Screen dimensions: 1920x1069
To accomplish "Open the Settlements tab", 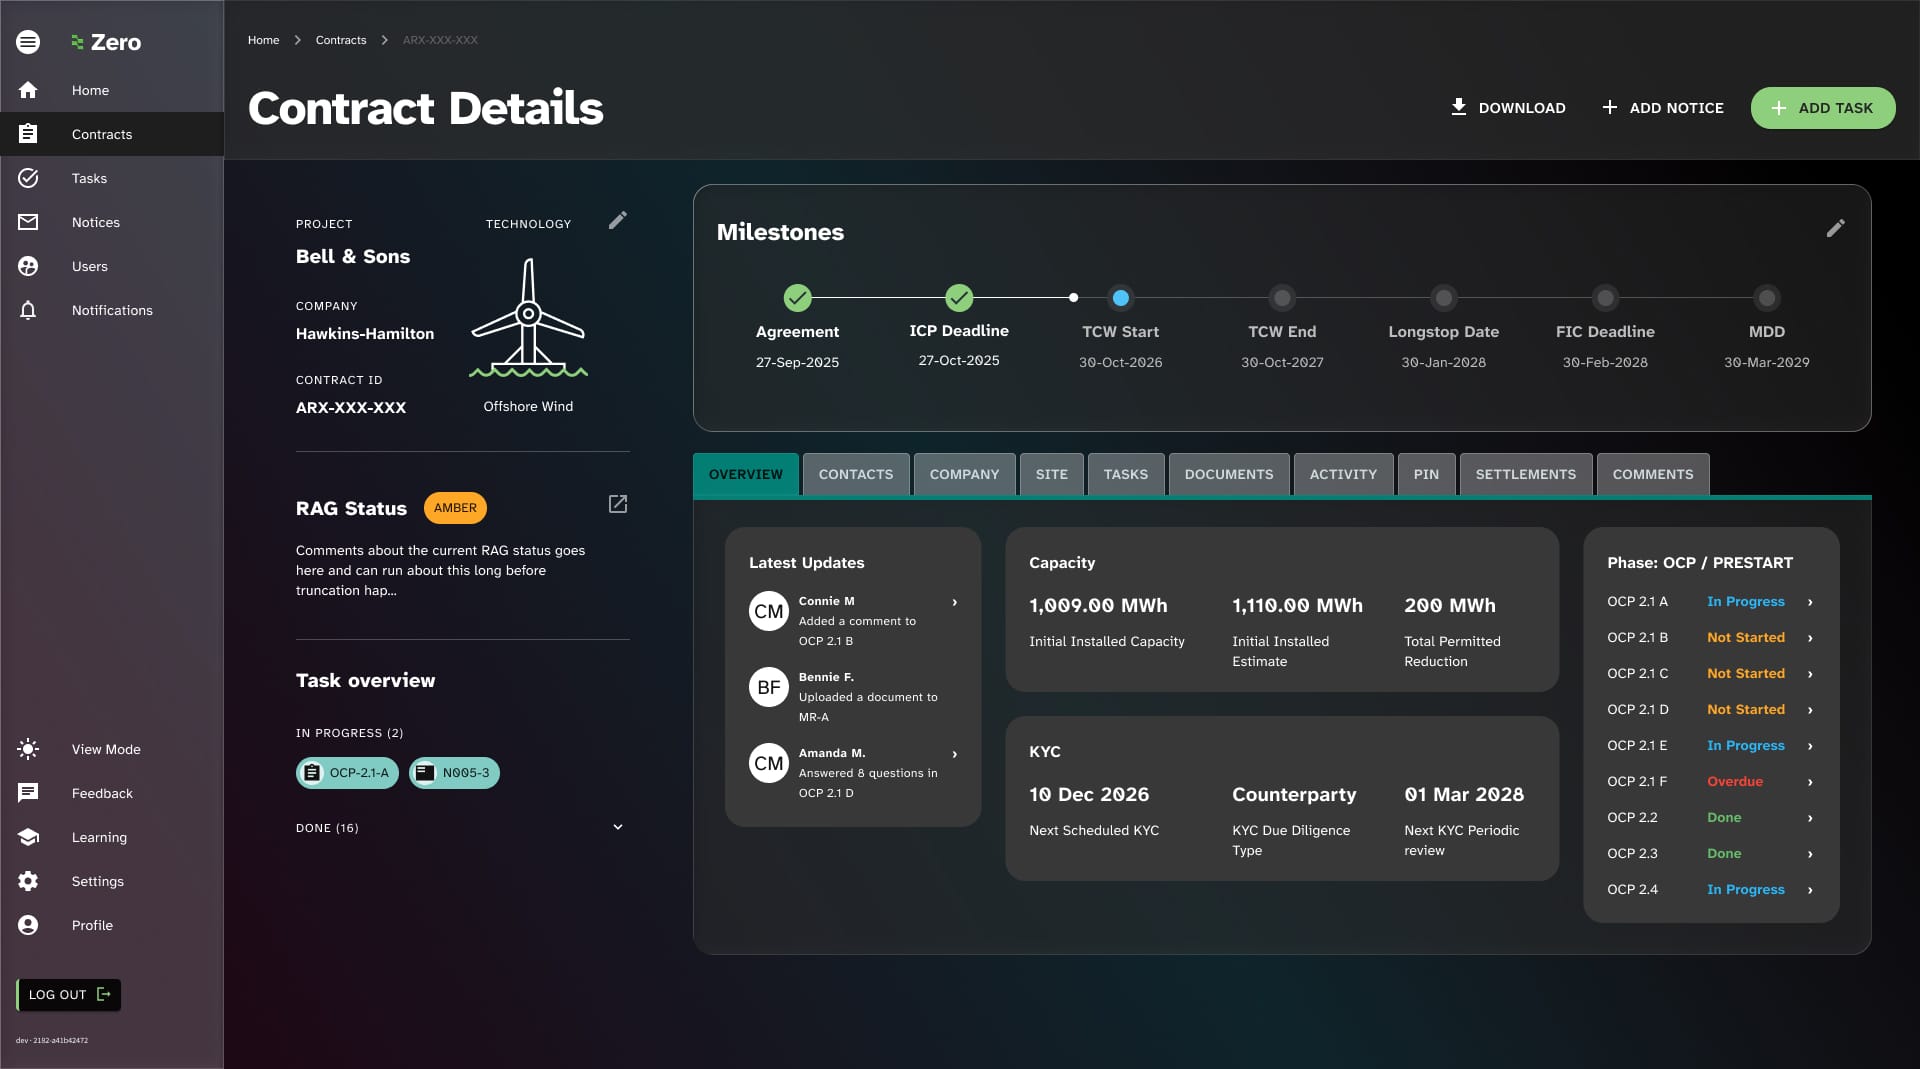I will point(1525,474).
